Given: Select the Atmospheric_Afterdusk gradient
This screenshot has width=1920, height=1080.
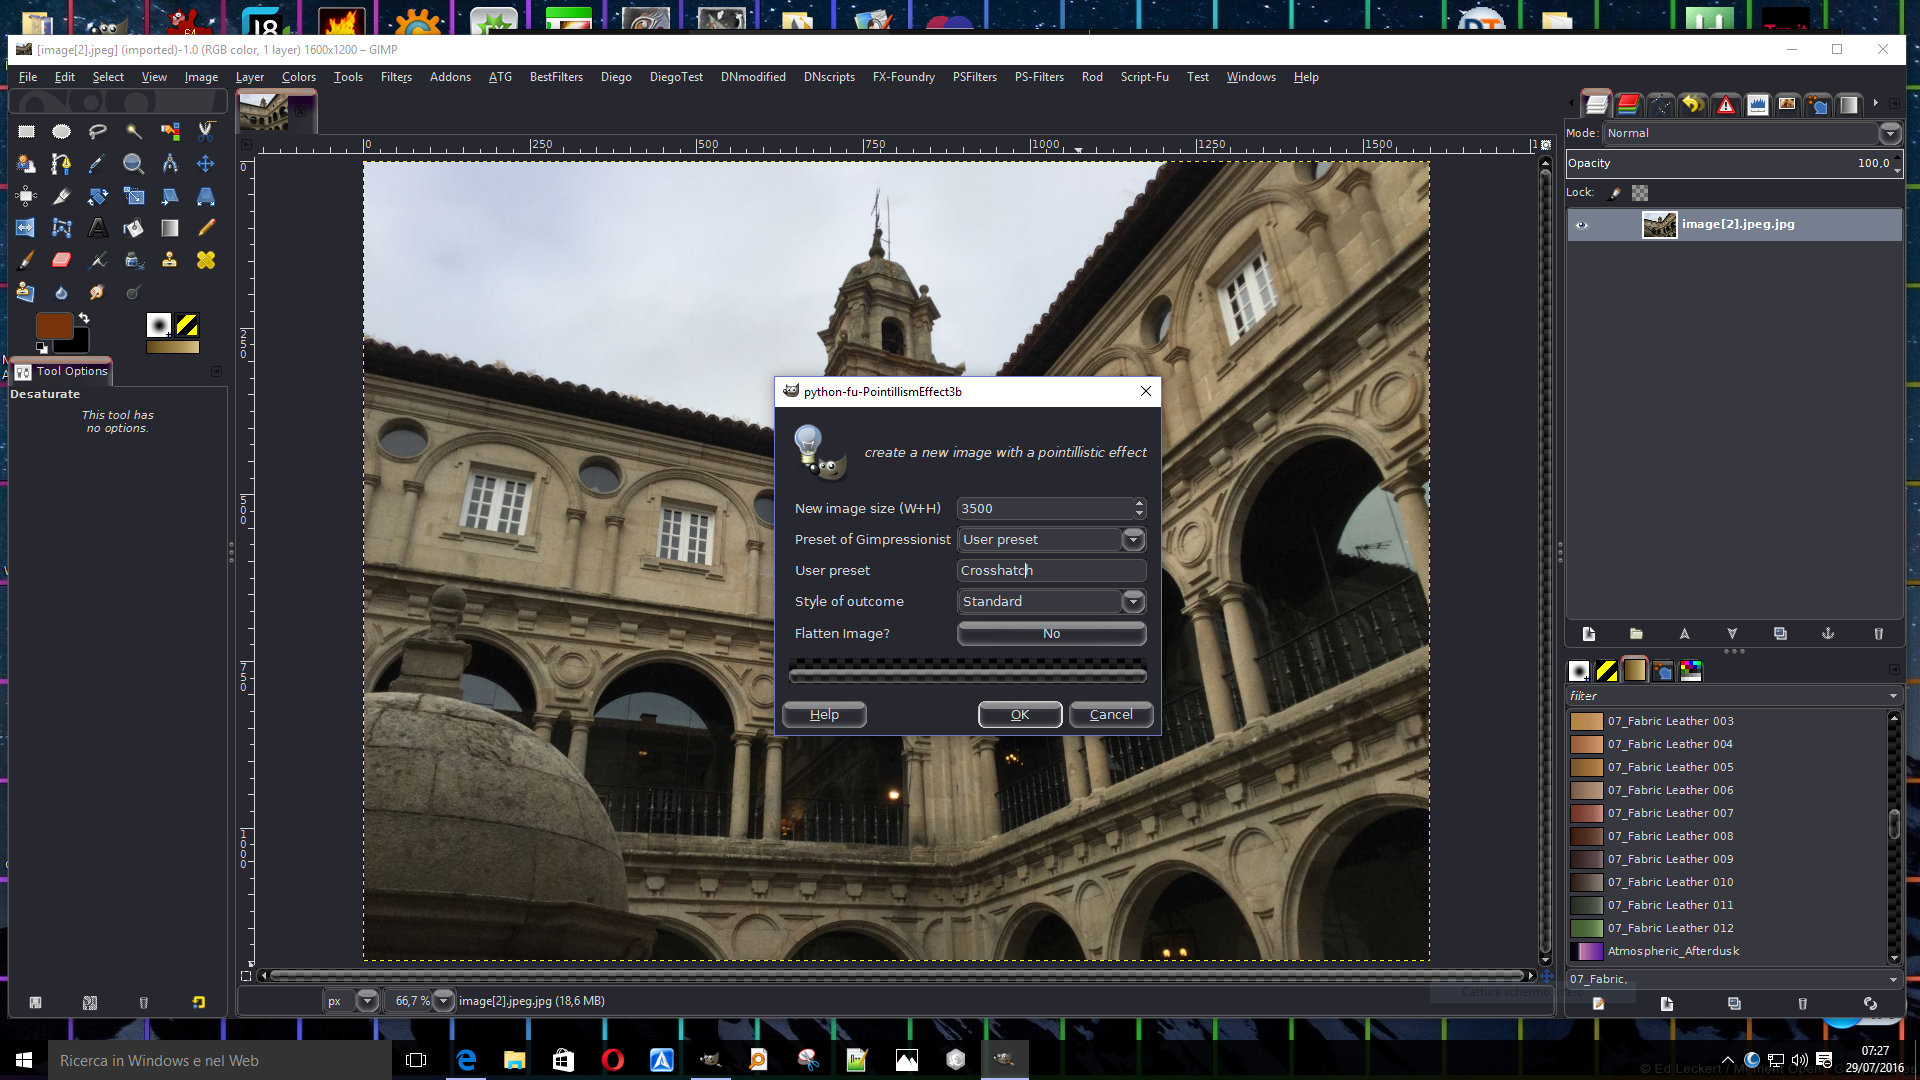Looking at the screenshot, I should coord(1730,951).
